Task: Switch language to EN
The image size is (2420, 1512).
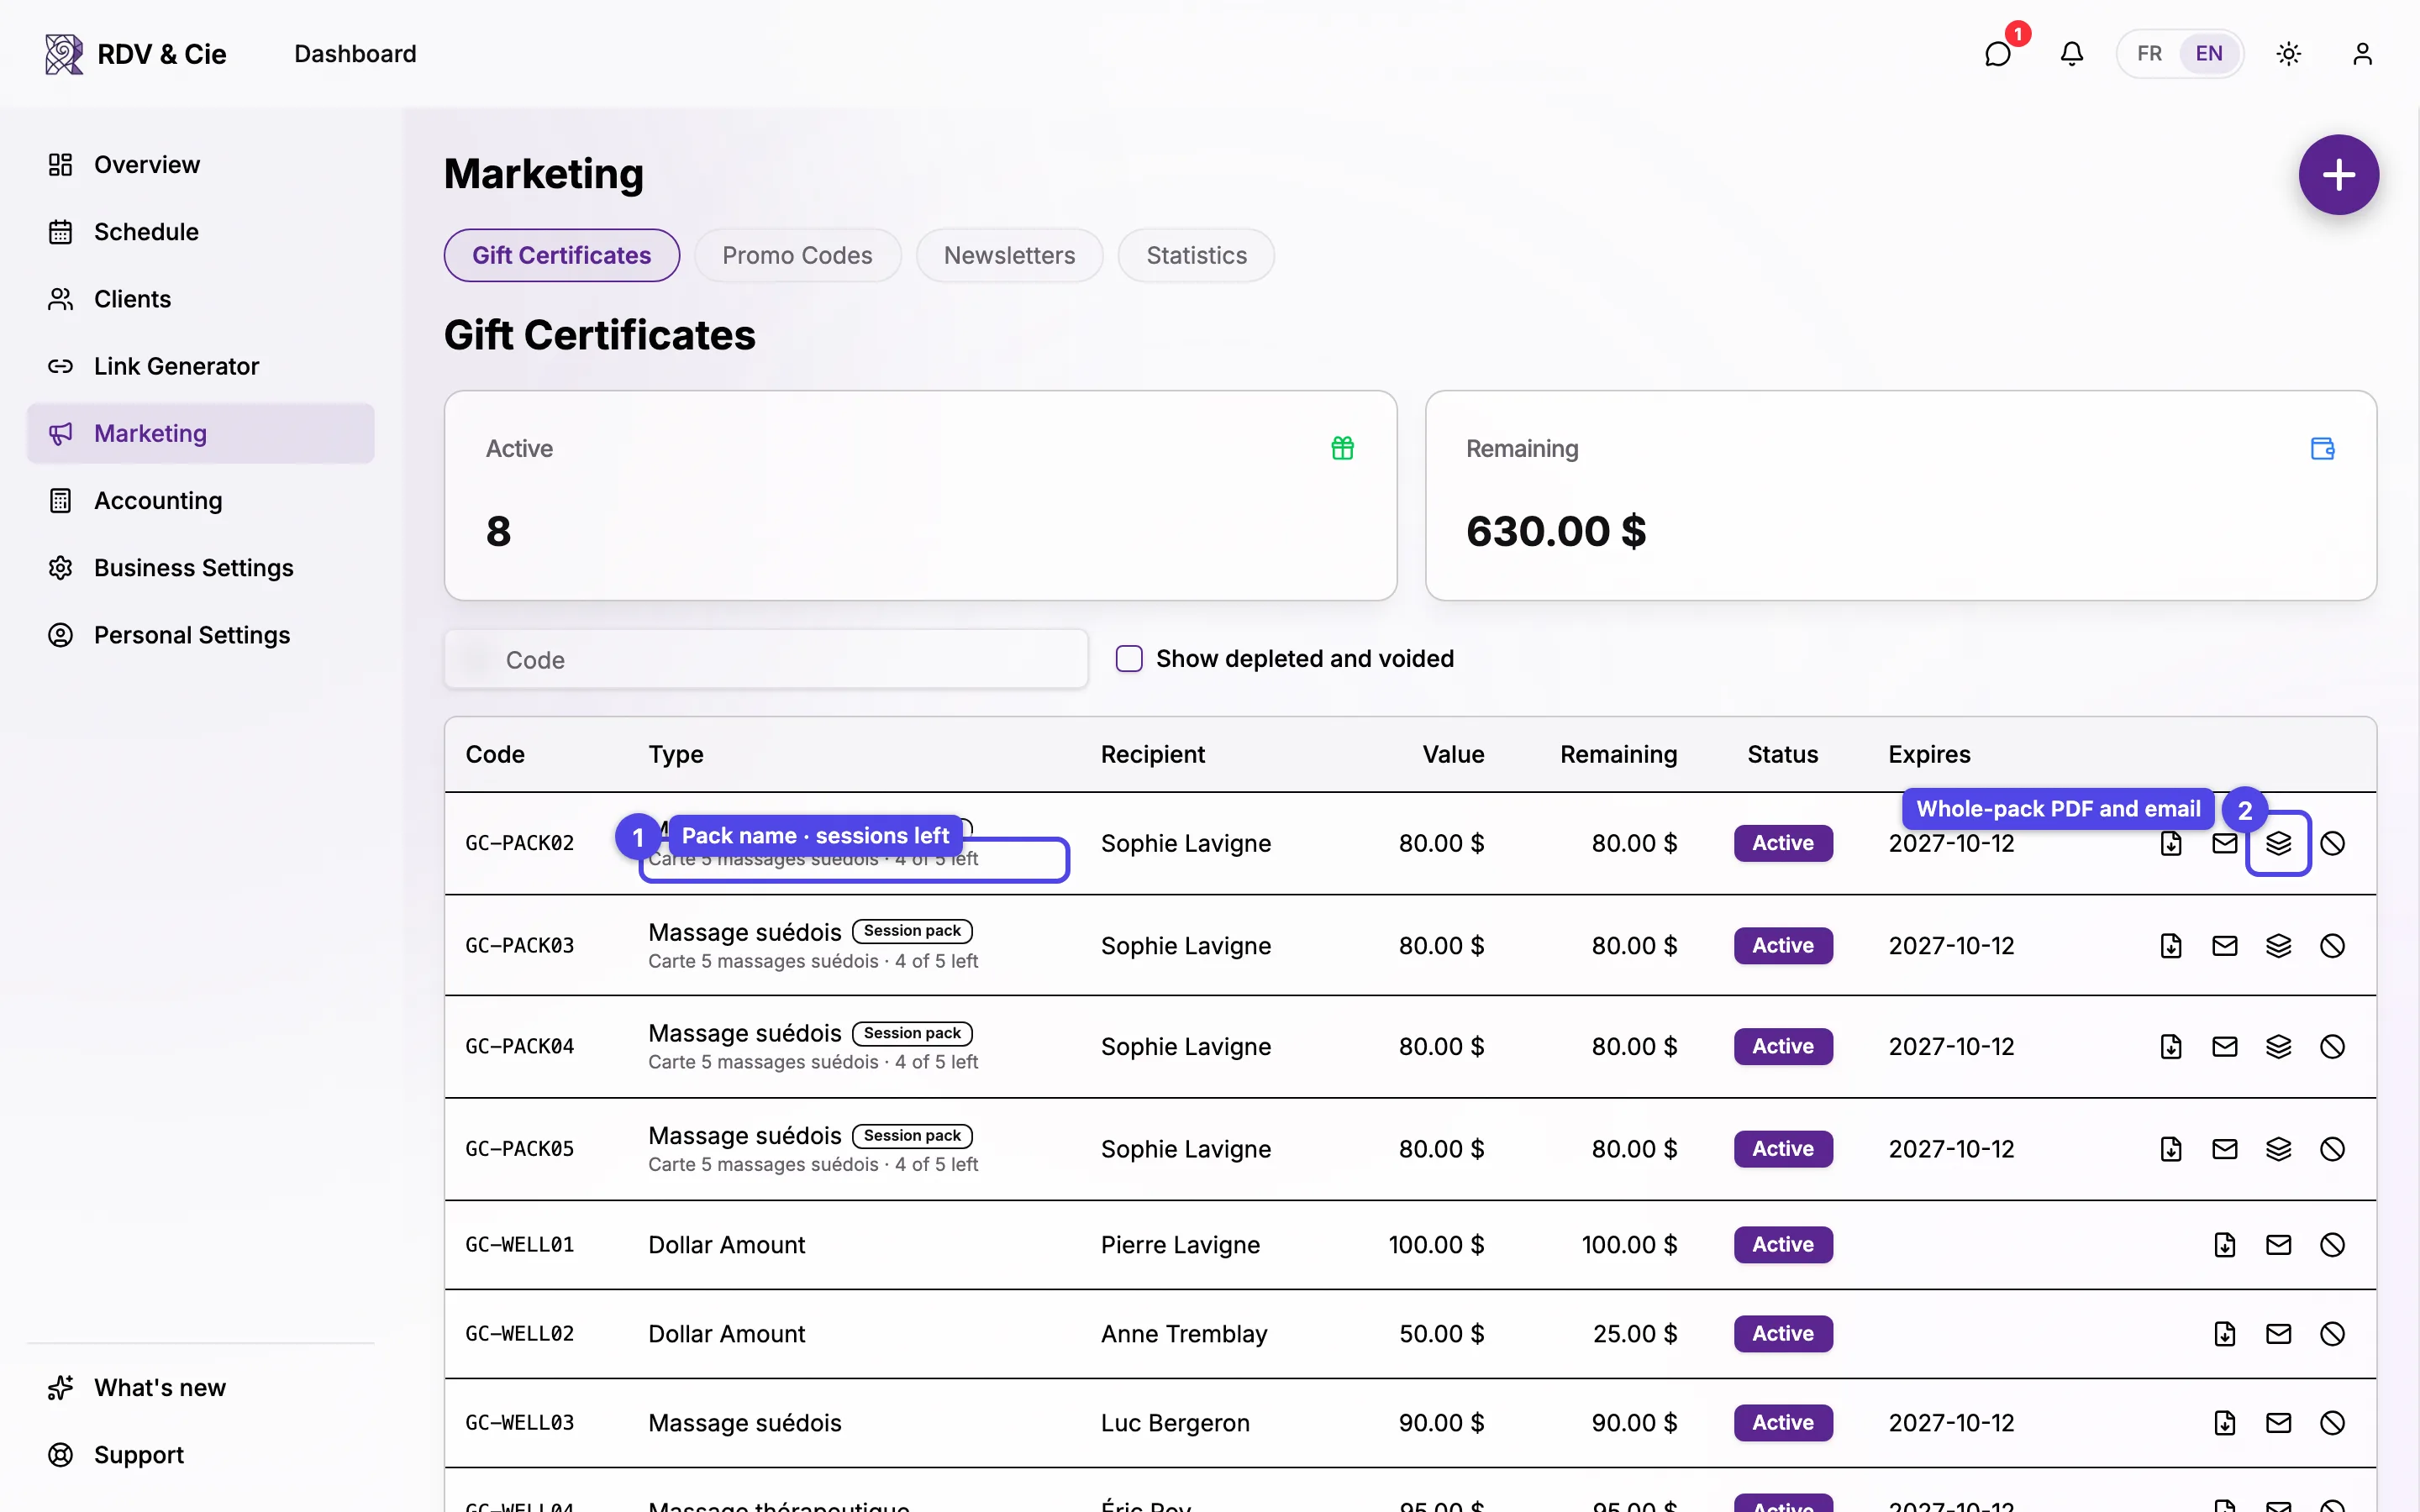Action: tap(2209, 53)
